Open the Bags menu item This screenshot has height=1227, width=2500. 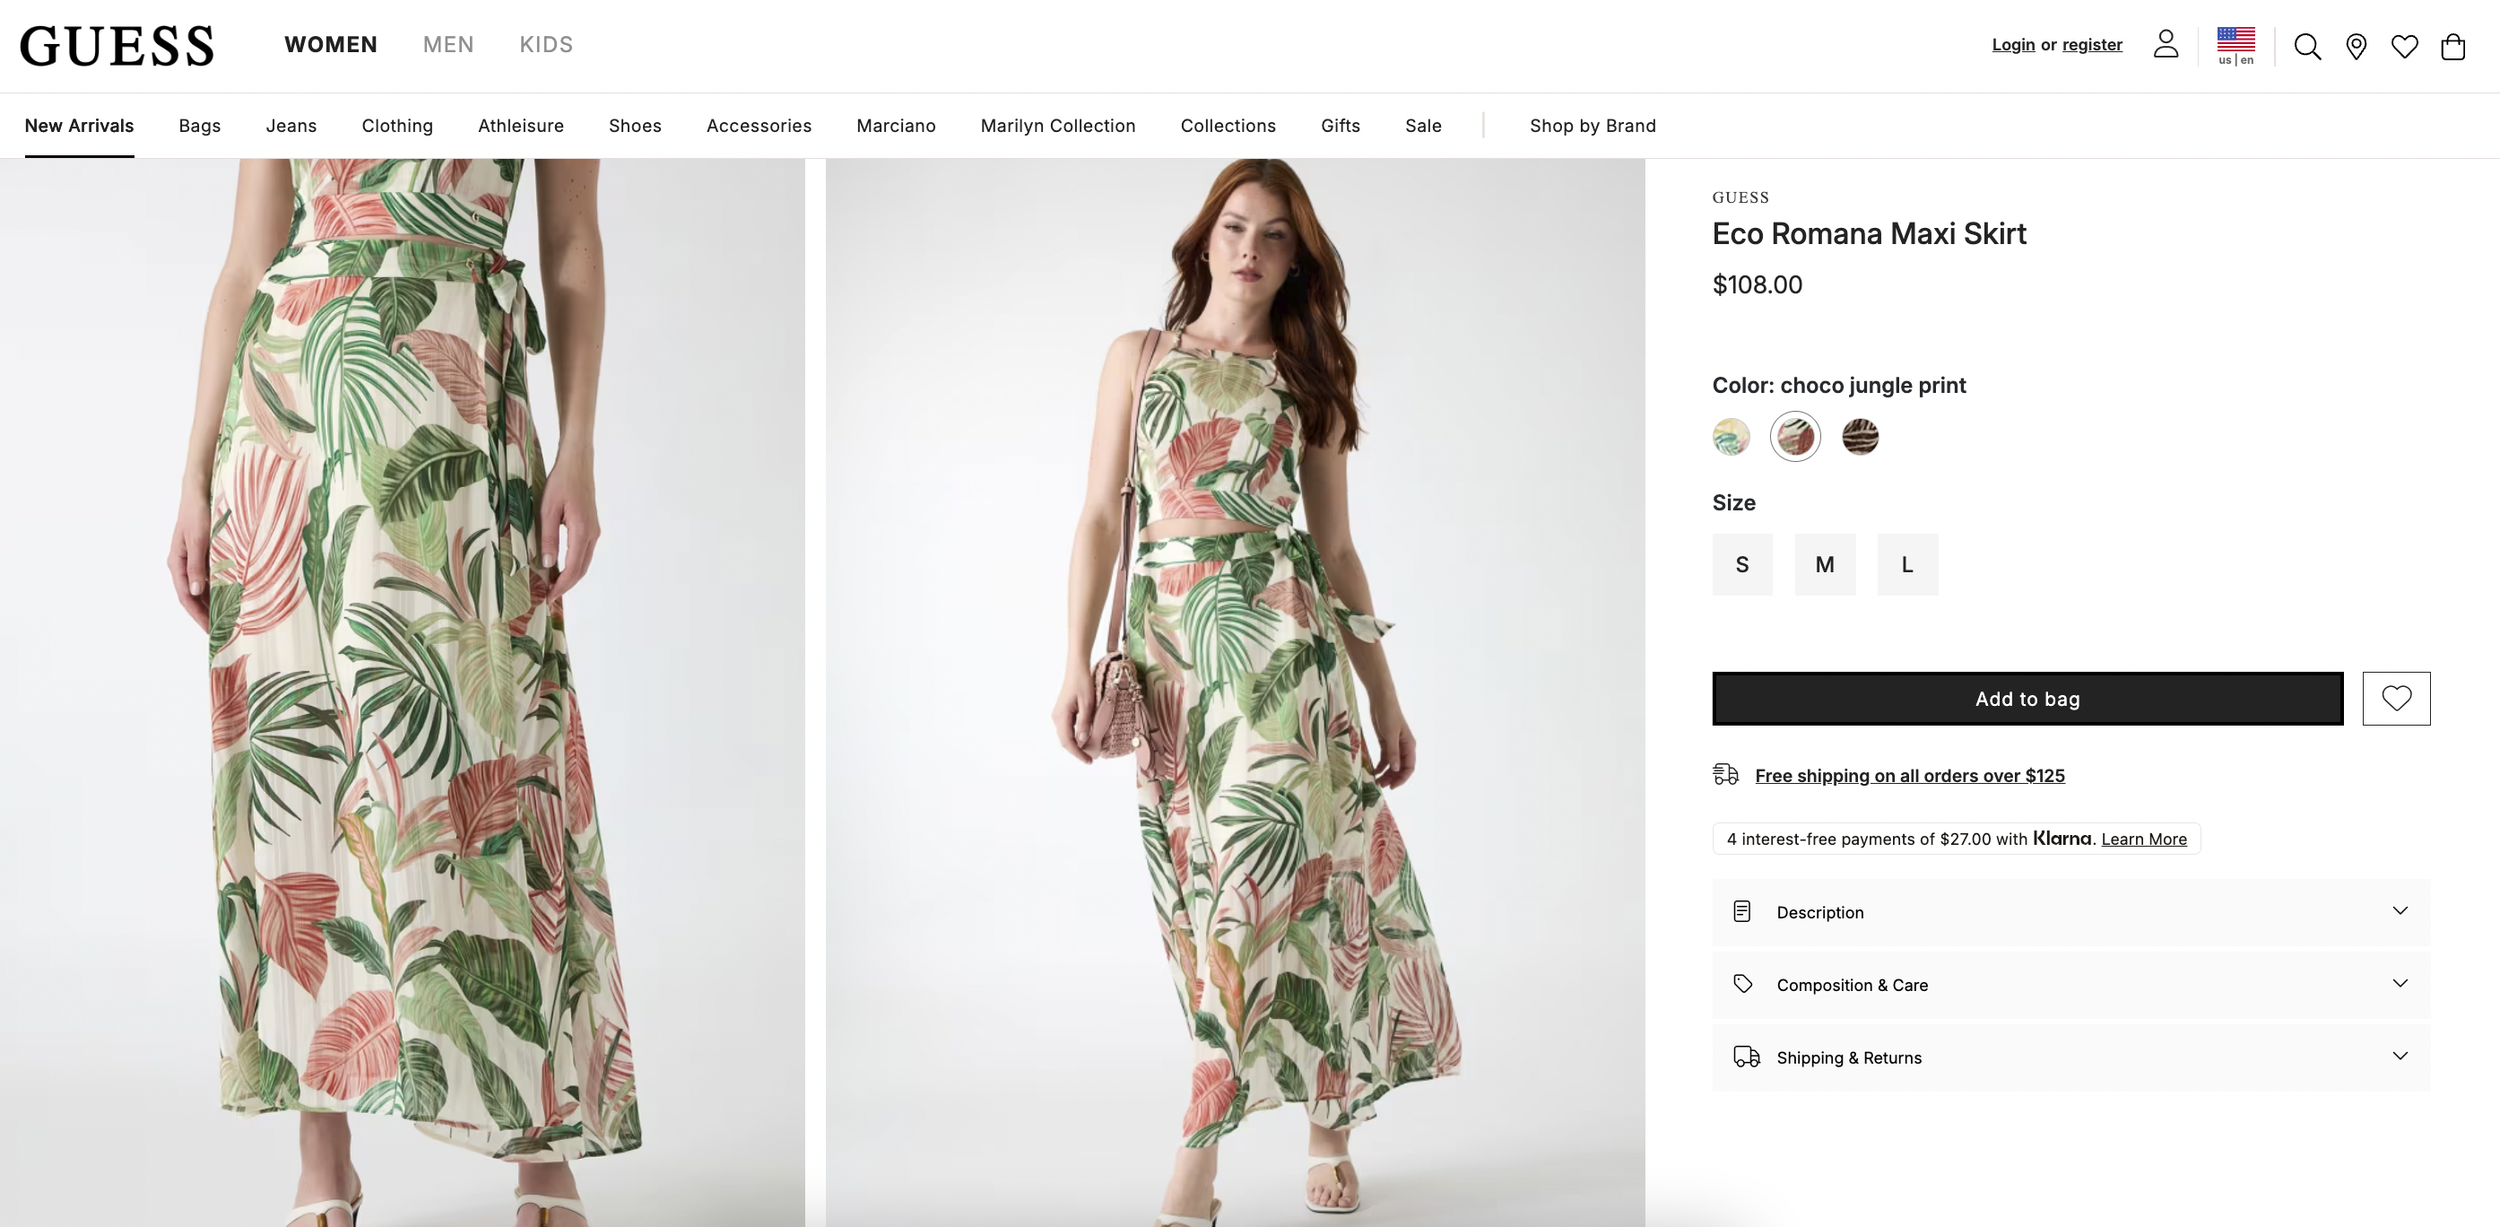[200, 125]
